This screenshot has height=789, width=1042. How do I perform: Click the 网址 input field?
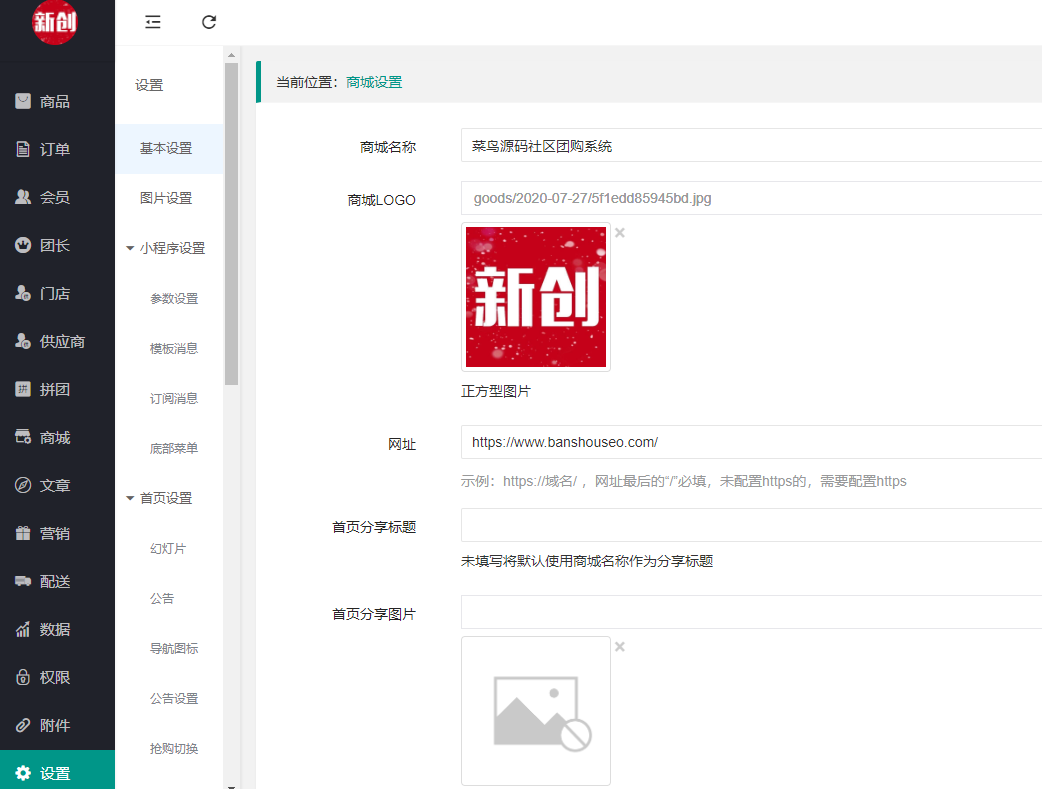(x=750, y=442)
